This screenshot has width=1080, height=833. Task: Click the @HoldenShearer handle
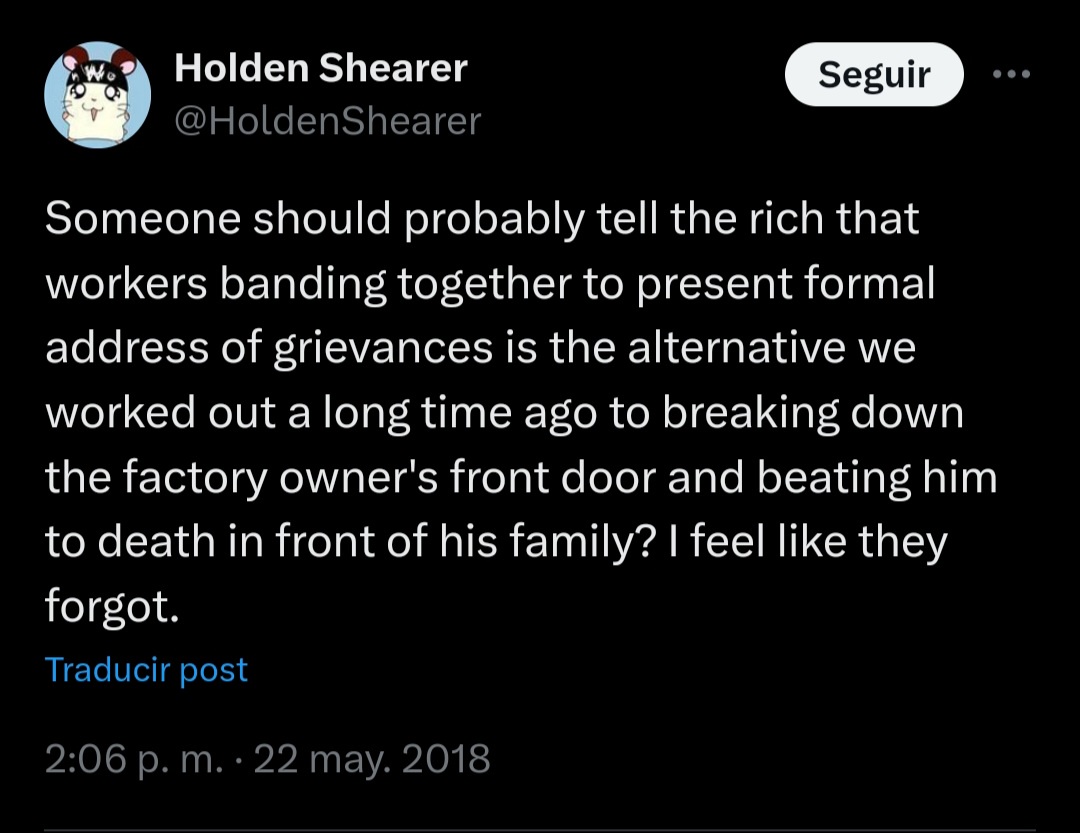click(x=327, y=121)
